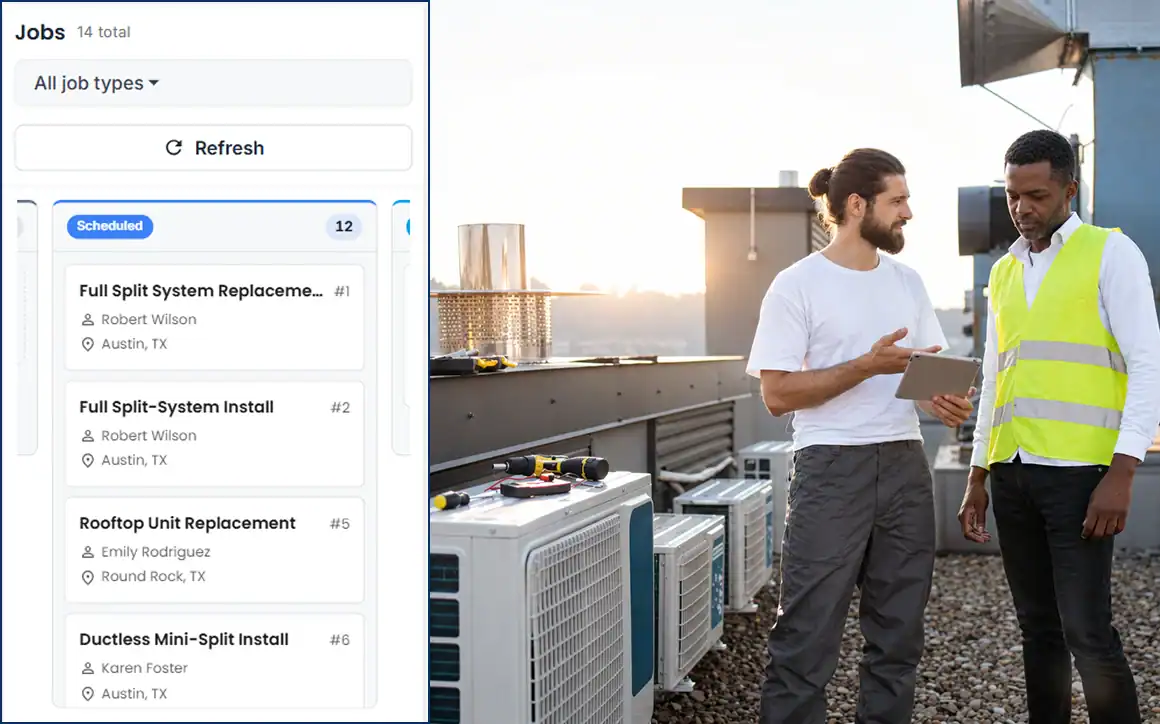Screen dimensions: 1160x724
Task: Click the caret arrow beside All job types
Action: [x=154, y=83]
